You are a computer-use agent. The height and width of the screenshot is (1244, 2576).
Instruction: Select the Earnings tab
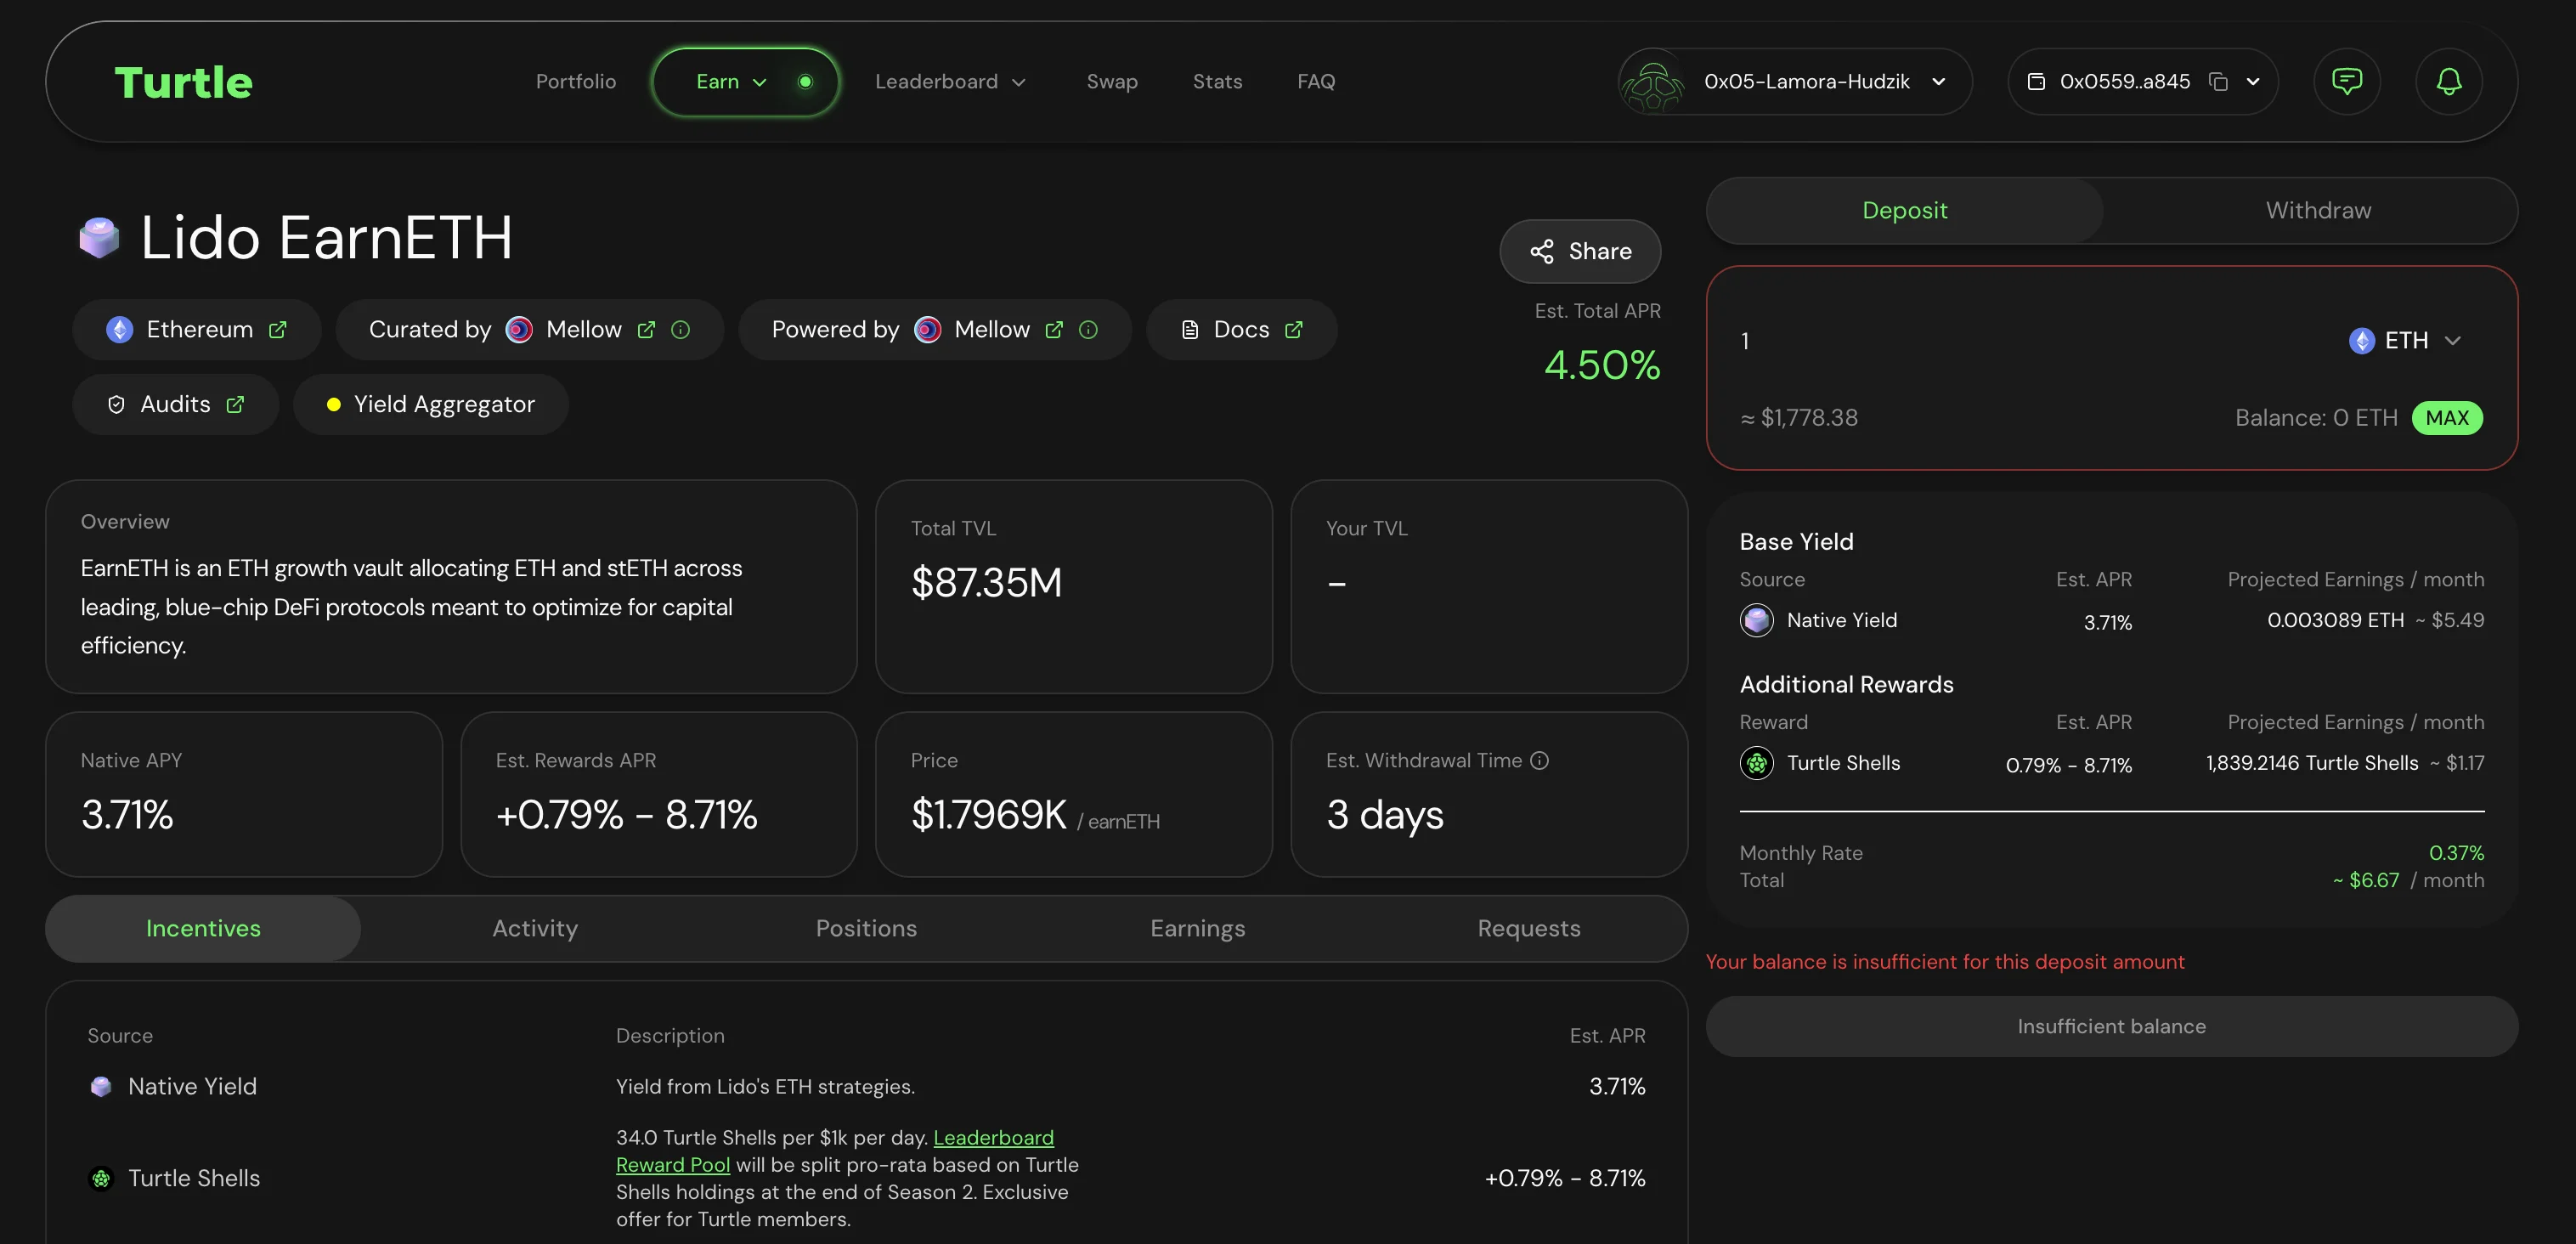tap(1198, 929)
